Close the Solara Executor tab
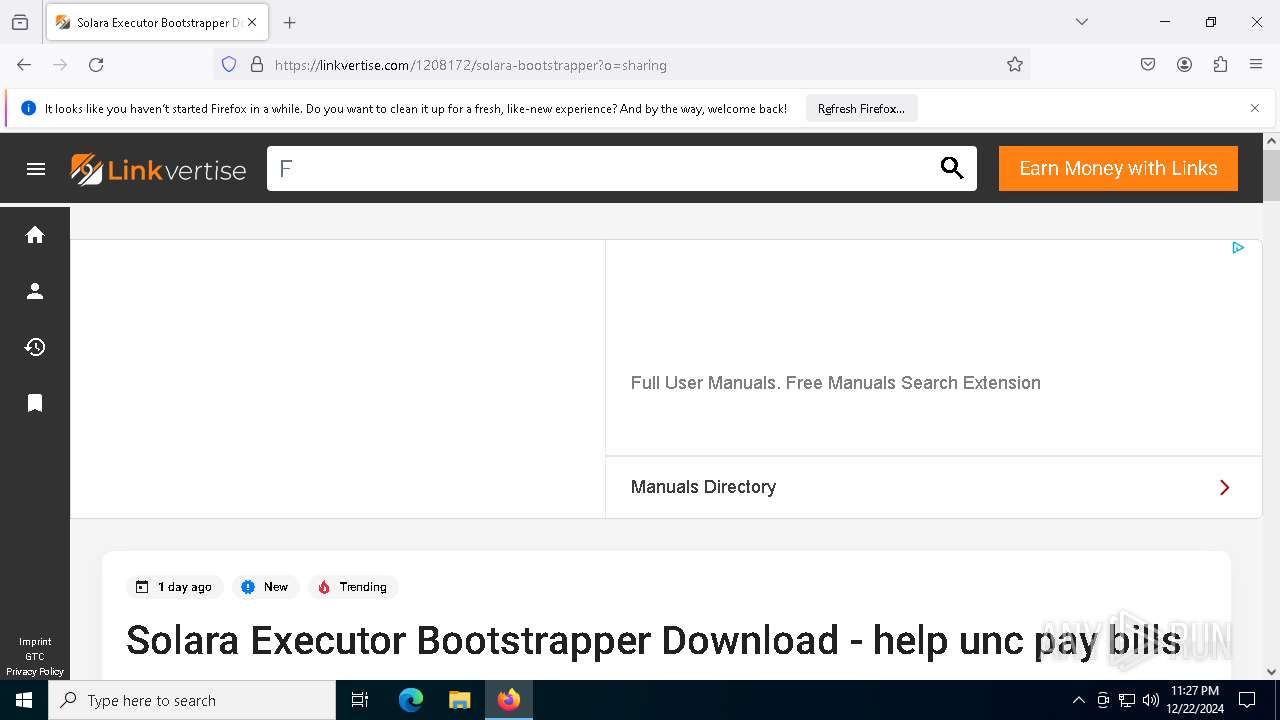This screenshot has width=1280, height=720. (x=252, y=22)
